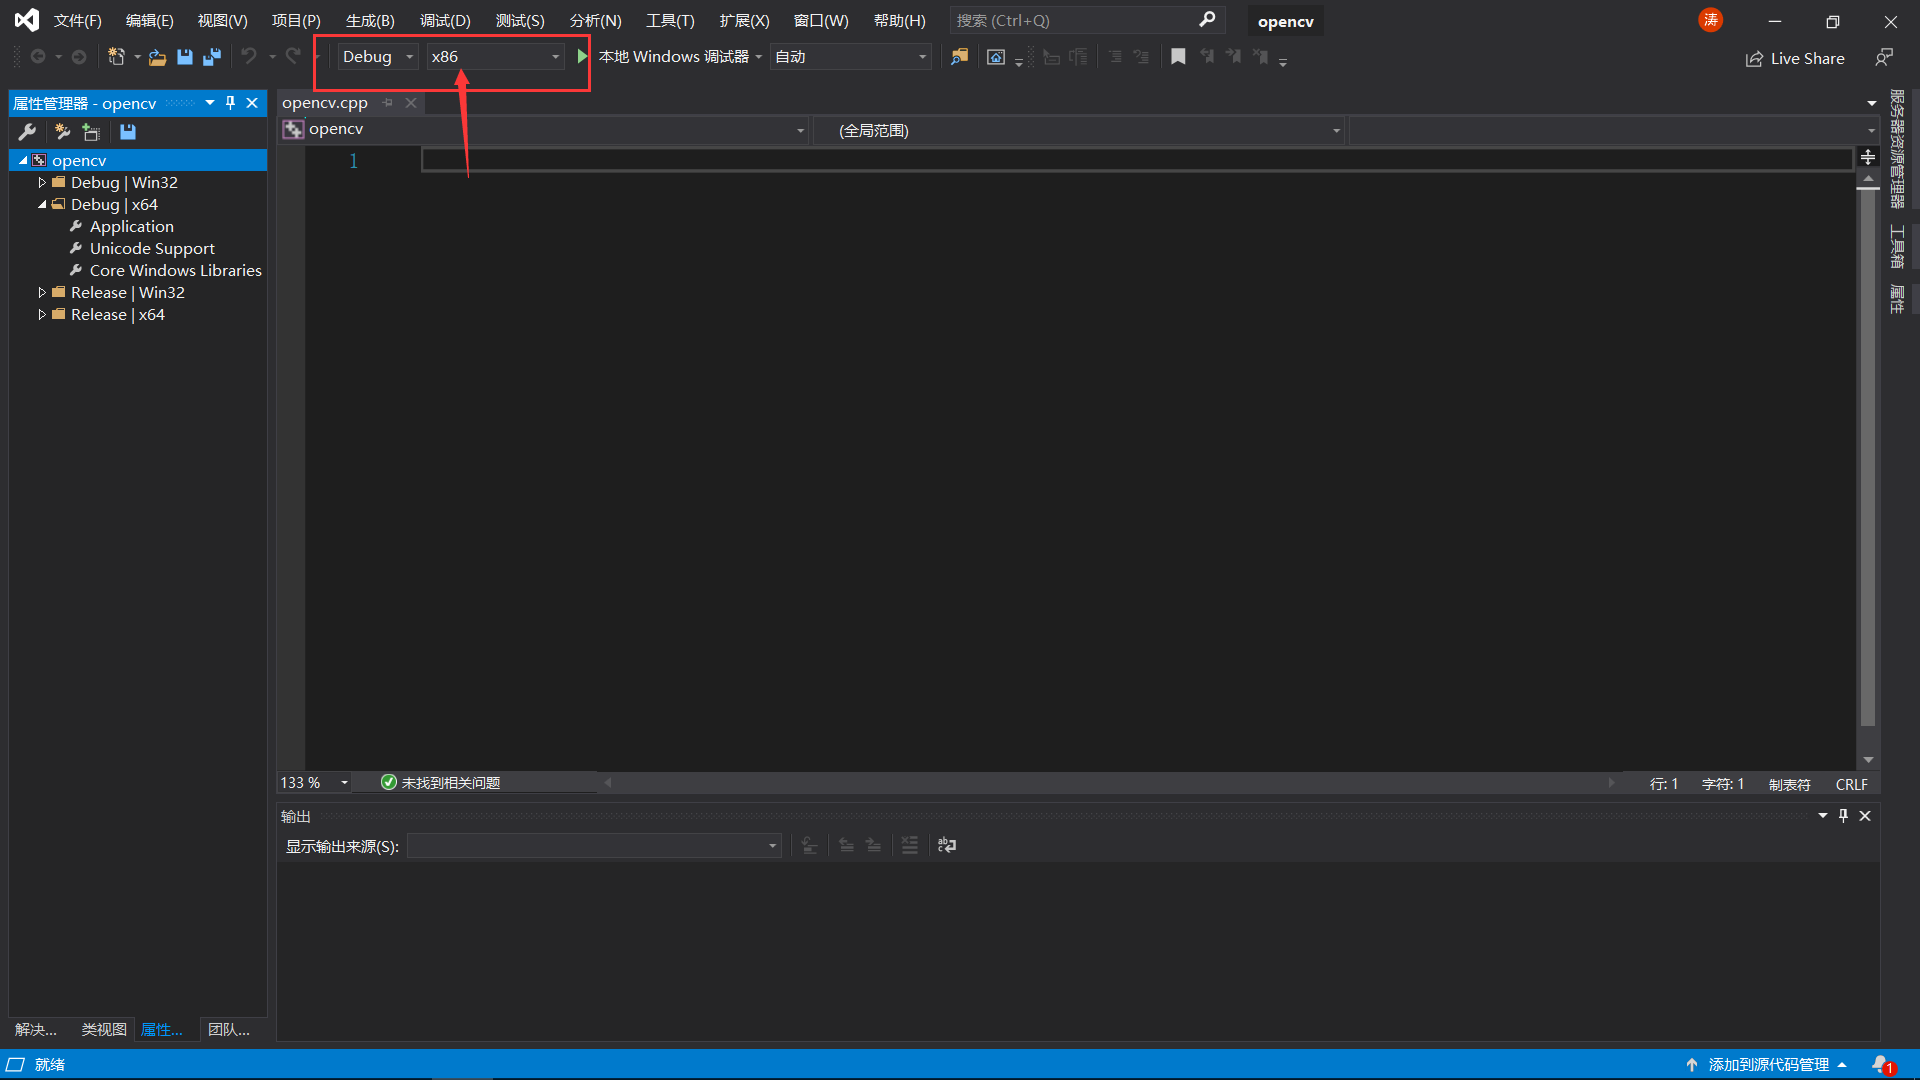The width and height of the screenshot is (1920, 1080).
Task: Open the 显示输出来源 dropdown
Action: pyautogui.click(x=770, y=845)
